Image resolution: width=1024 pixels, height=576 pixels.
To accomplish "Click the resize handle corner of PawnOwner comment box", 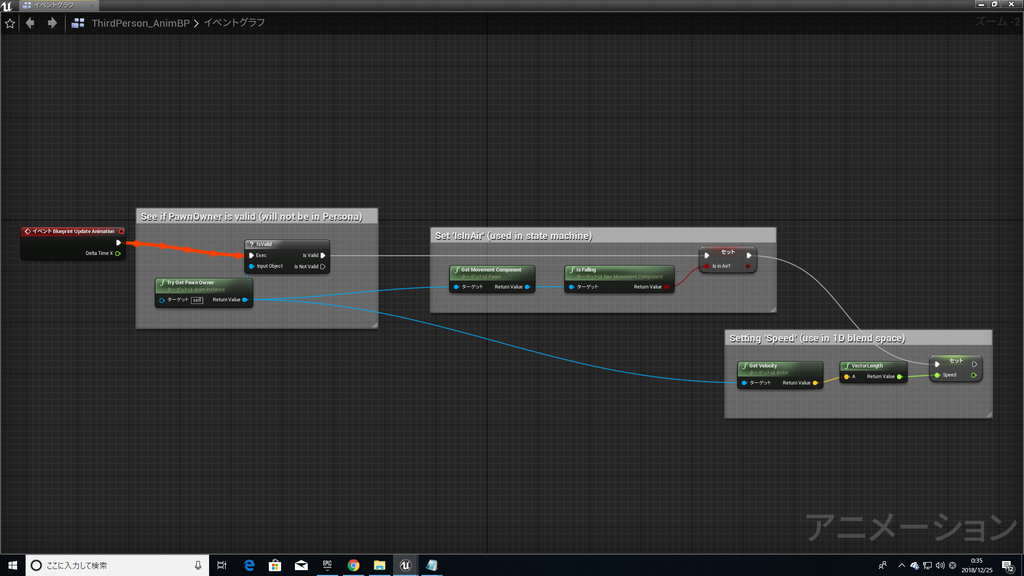I will 375,325.
